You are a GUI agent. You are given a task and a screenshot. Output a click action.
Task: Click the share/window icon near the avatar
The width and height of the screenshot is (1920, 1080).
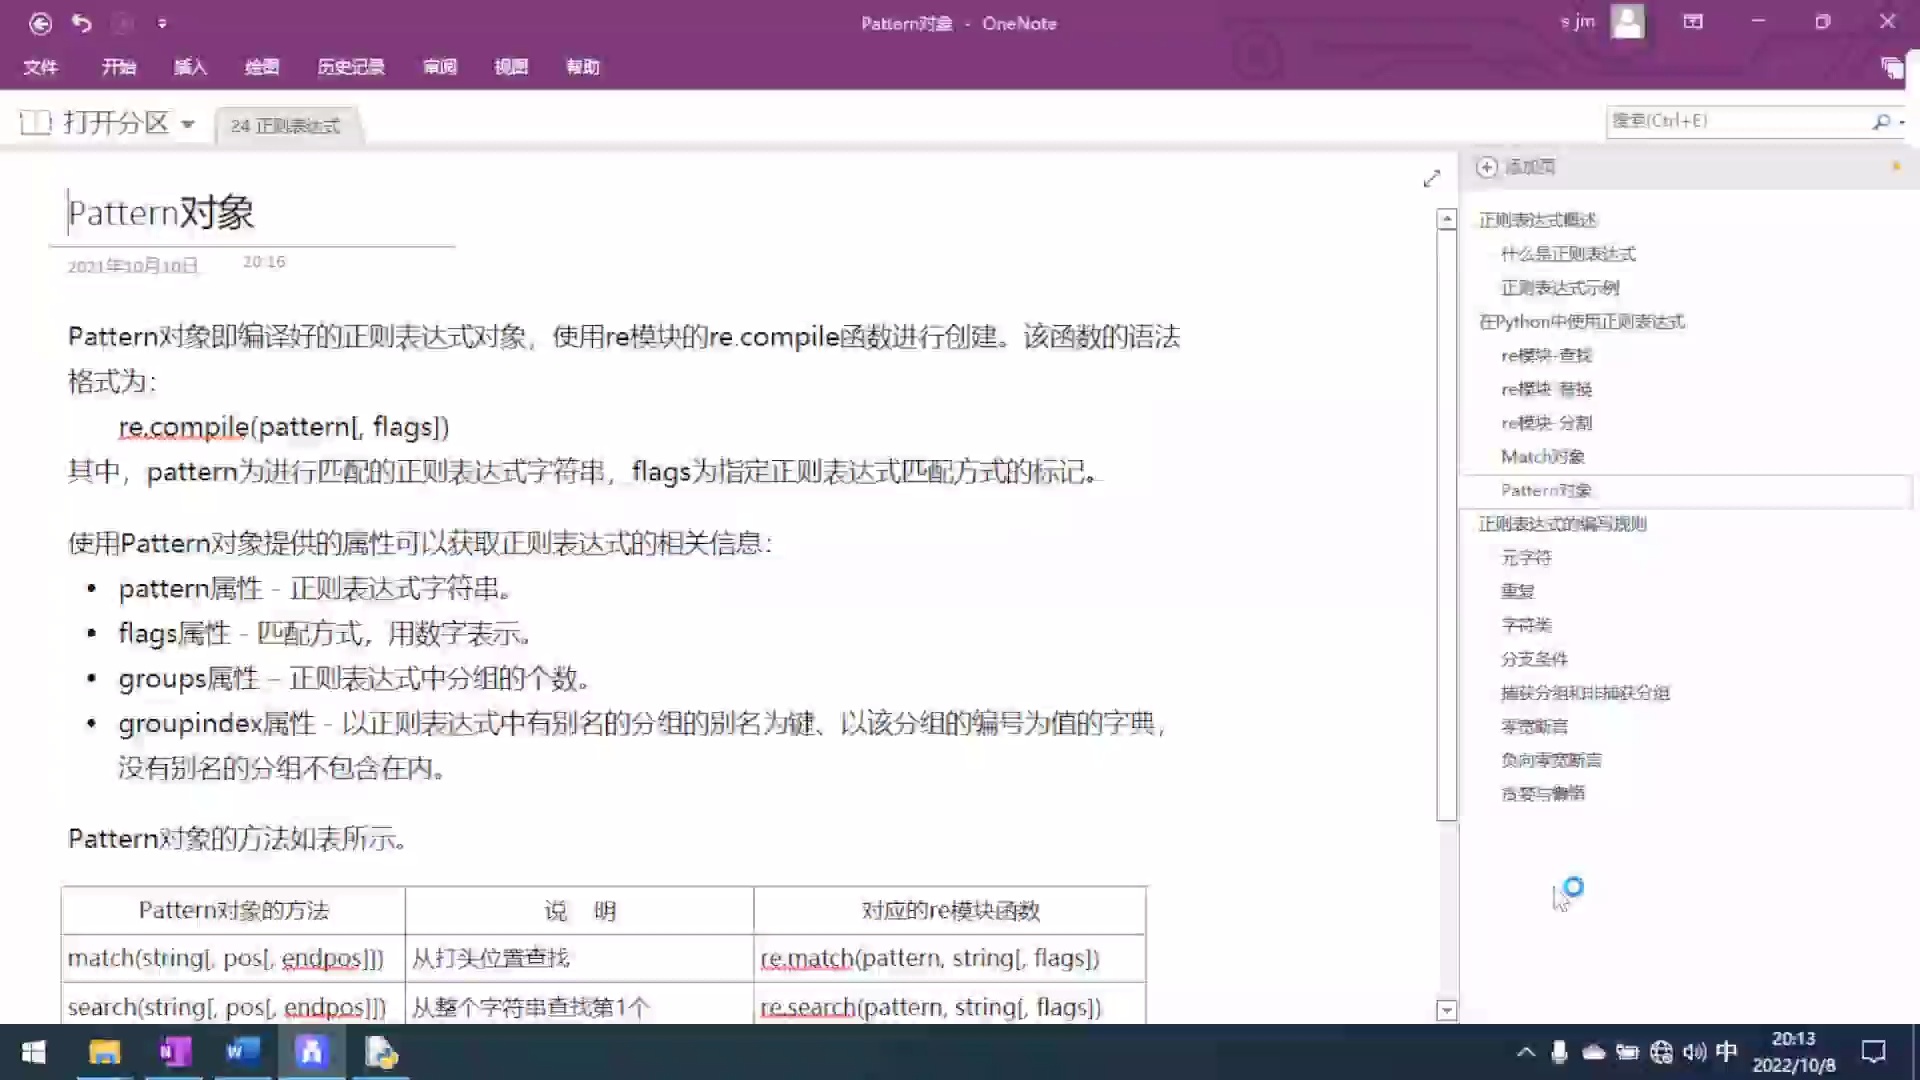(1693, 22)
